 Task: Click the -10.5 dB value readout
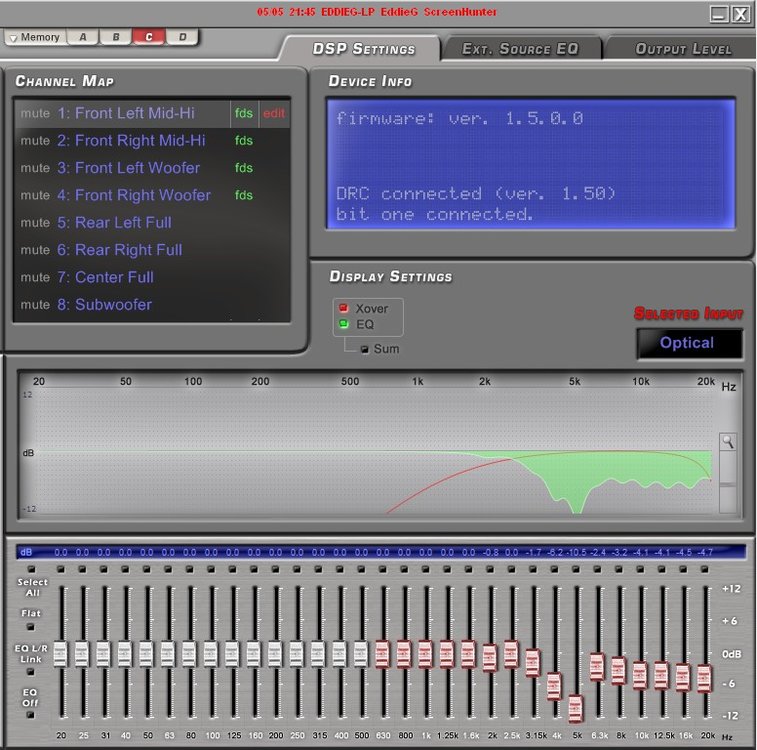pyautogui.click(x=576, y=552)
